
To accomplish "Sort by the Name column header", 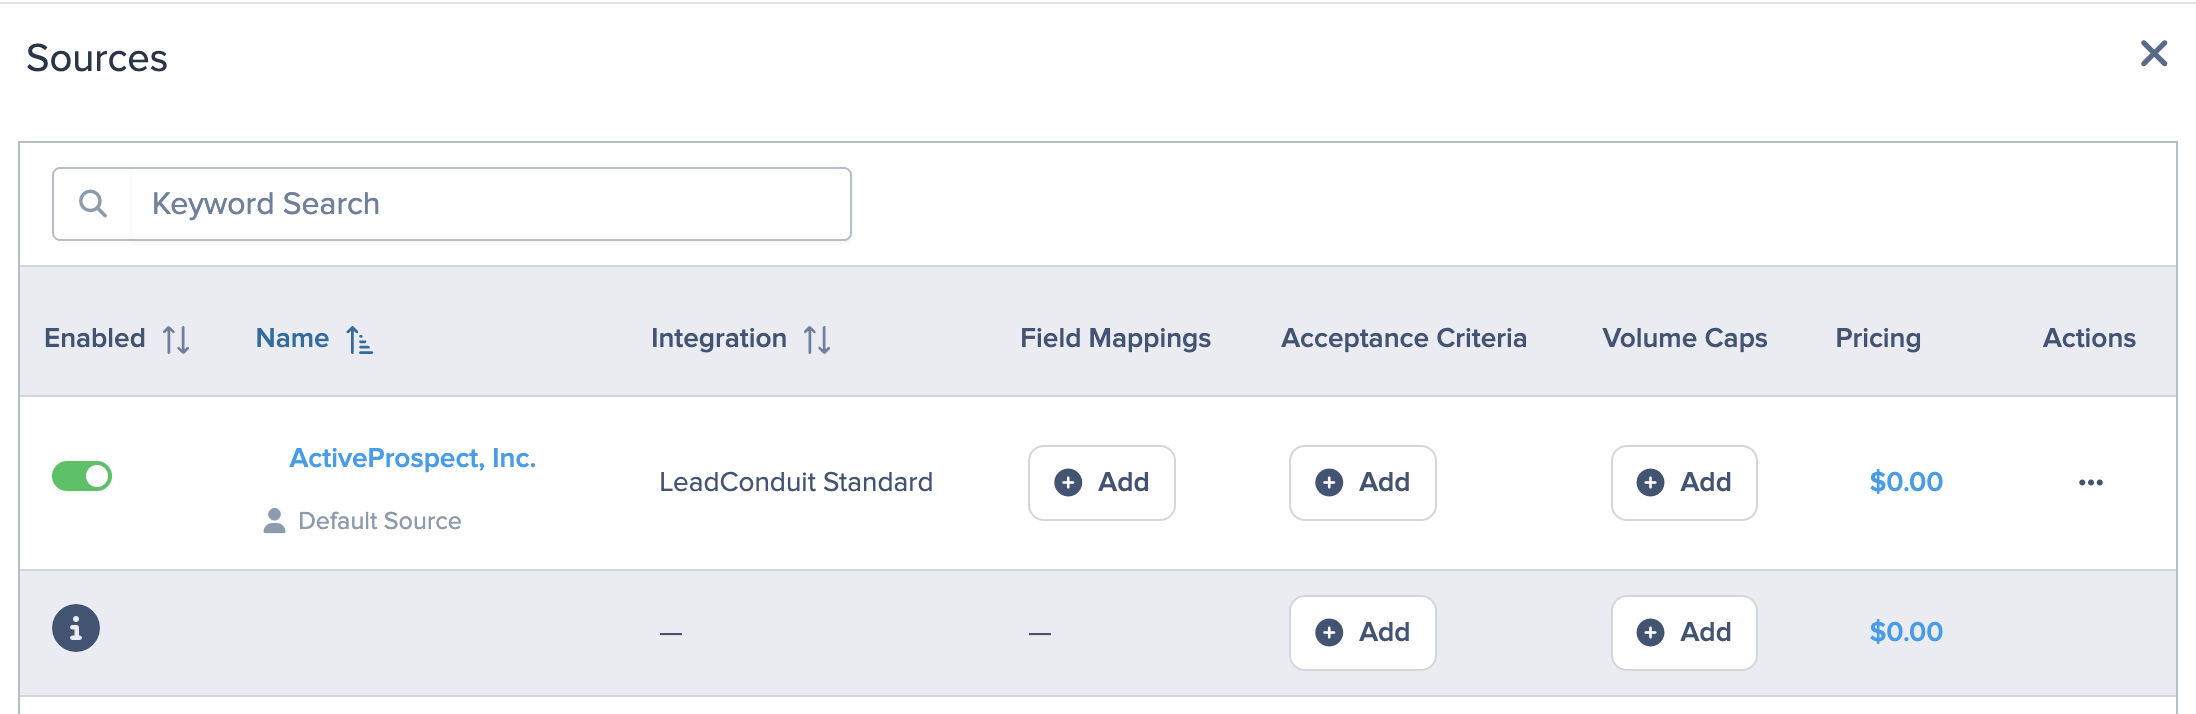I will (x=292, y=339).
